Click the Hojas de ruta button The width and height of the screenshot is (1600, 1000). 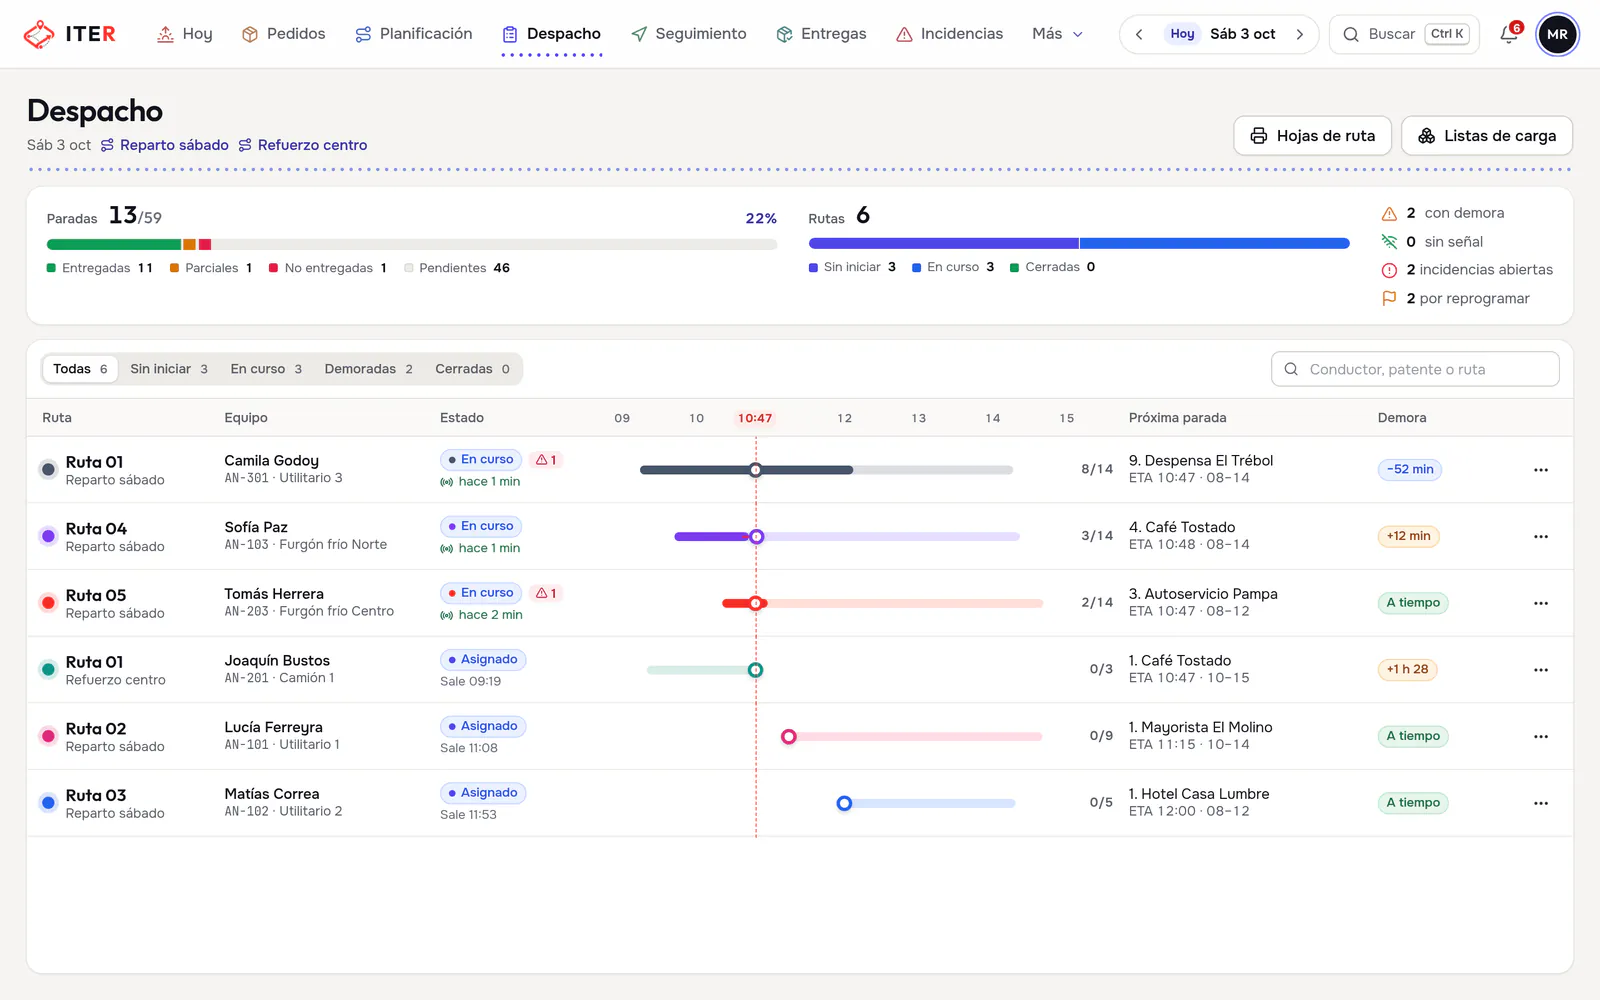point(1312,136)
